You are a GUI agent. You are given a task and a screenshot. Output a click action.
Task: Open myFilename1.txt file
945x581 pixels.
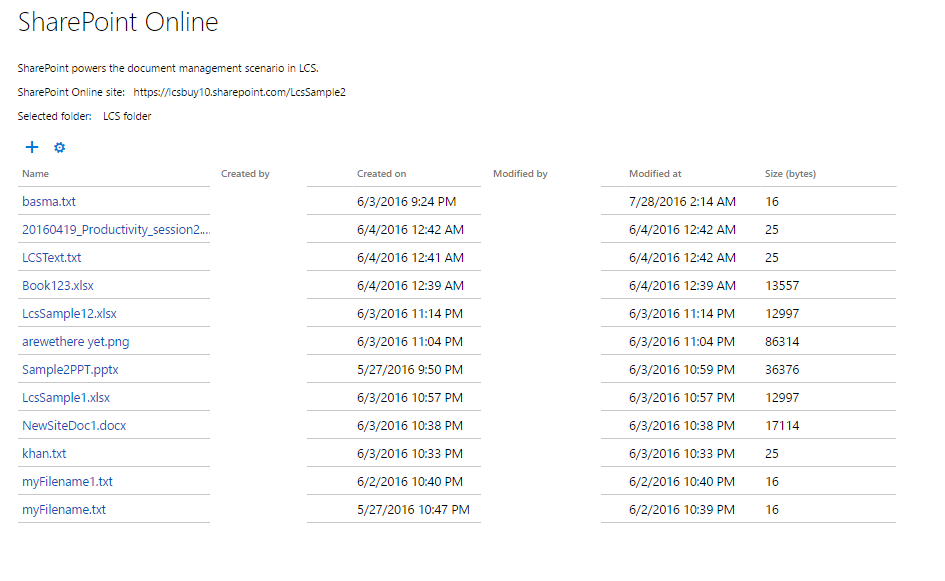pos(67,482)
